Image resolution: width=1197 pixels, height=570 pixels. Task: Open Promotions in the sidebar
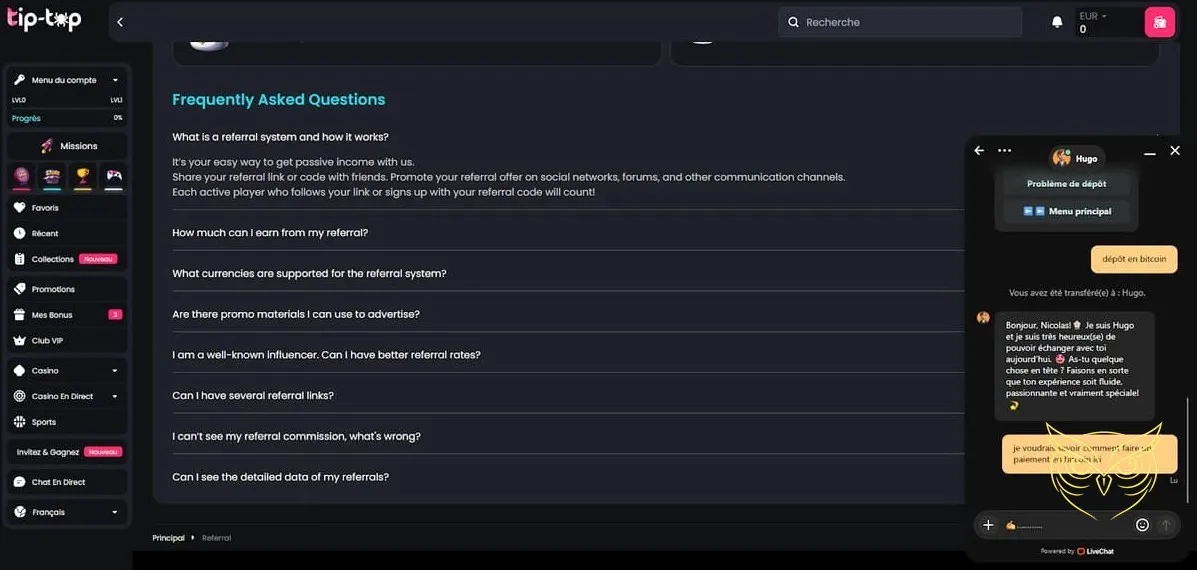(x=53, y=289)
